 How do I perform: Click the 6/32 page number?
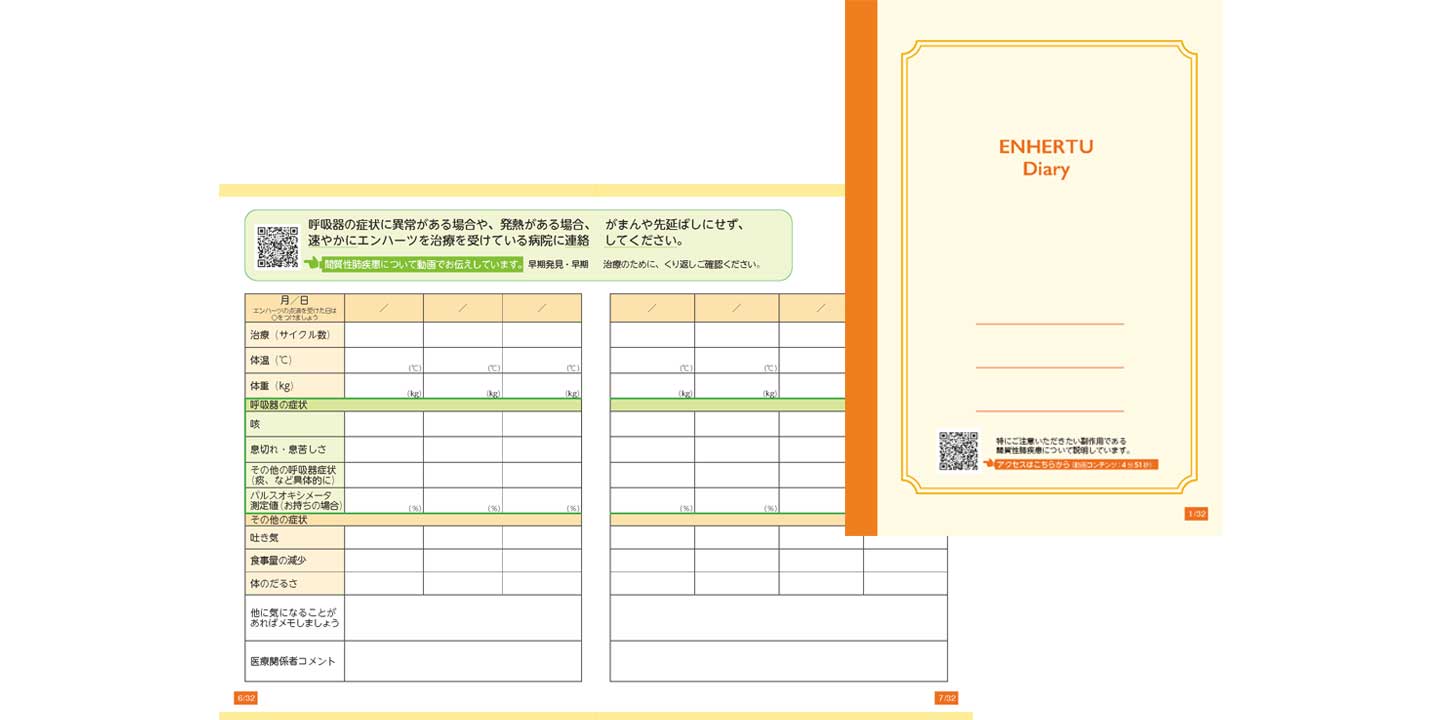pyautogui.click(x=246, y=698)
